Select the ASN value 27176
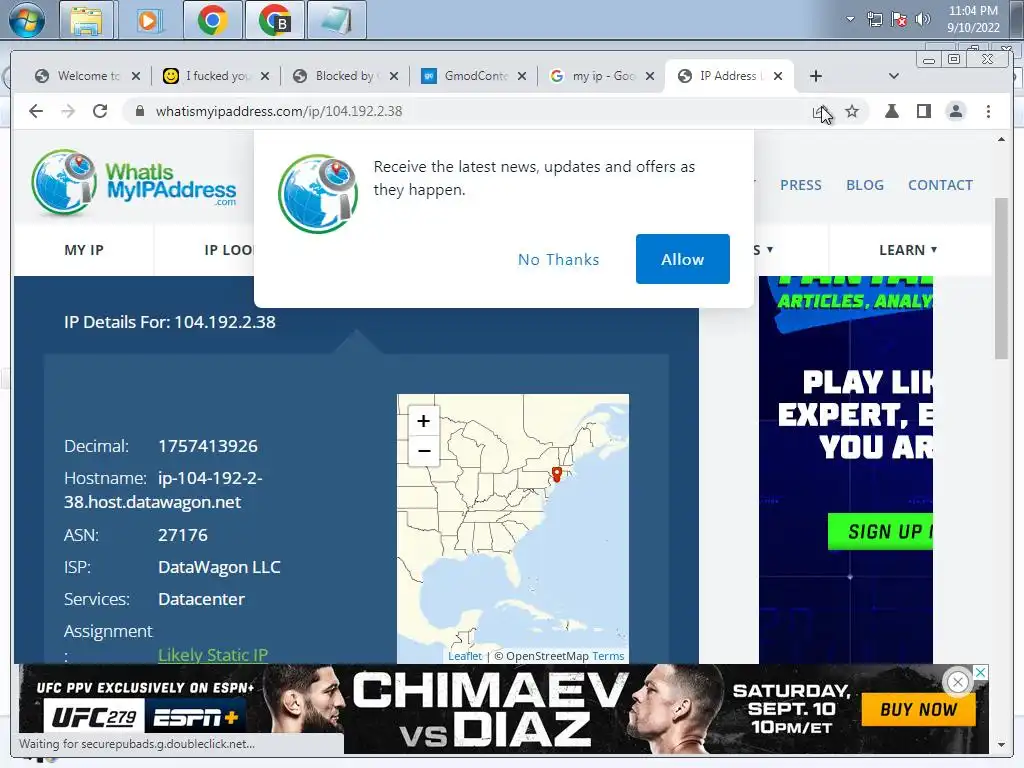This screenshot has height=768, width=1024. point(183,535)
